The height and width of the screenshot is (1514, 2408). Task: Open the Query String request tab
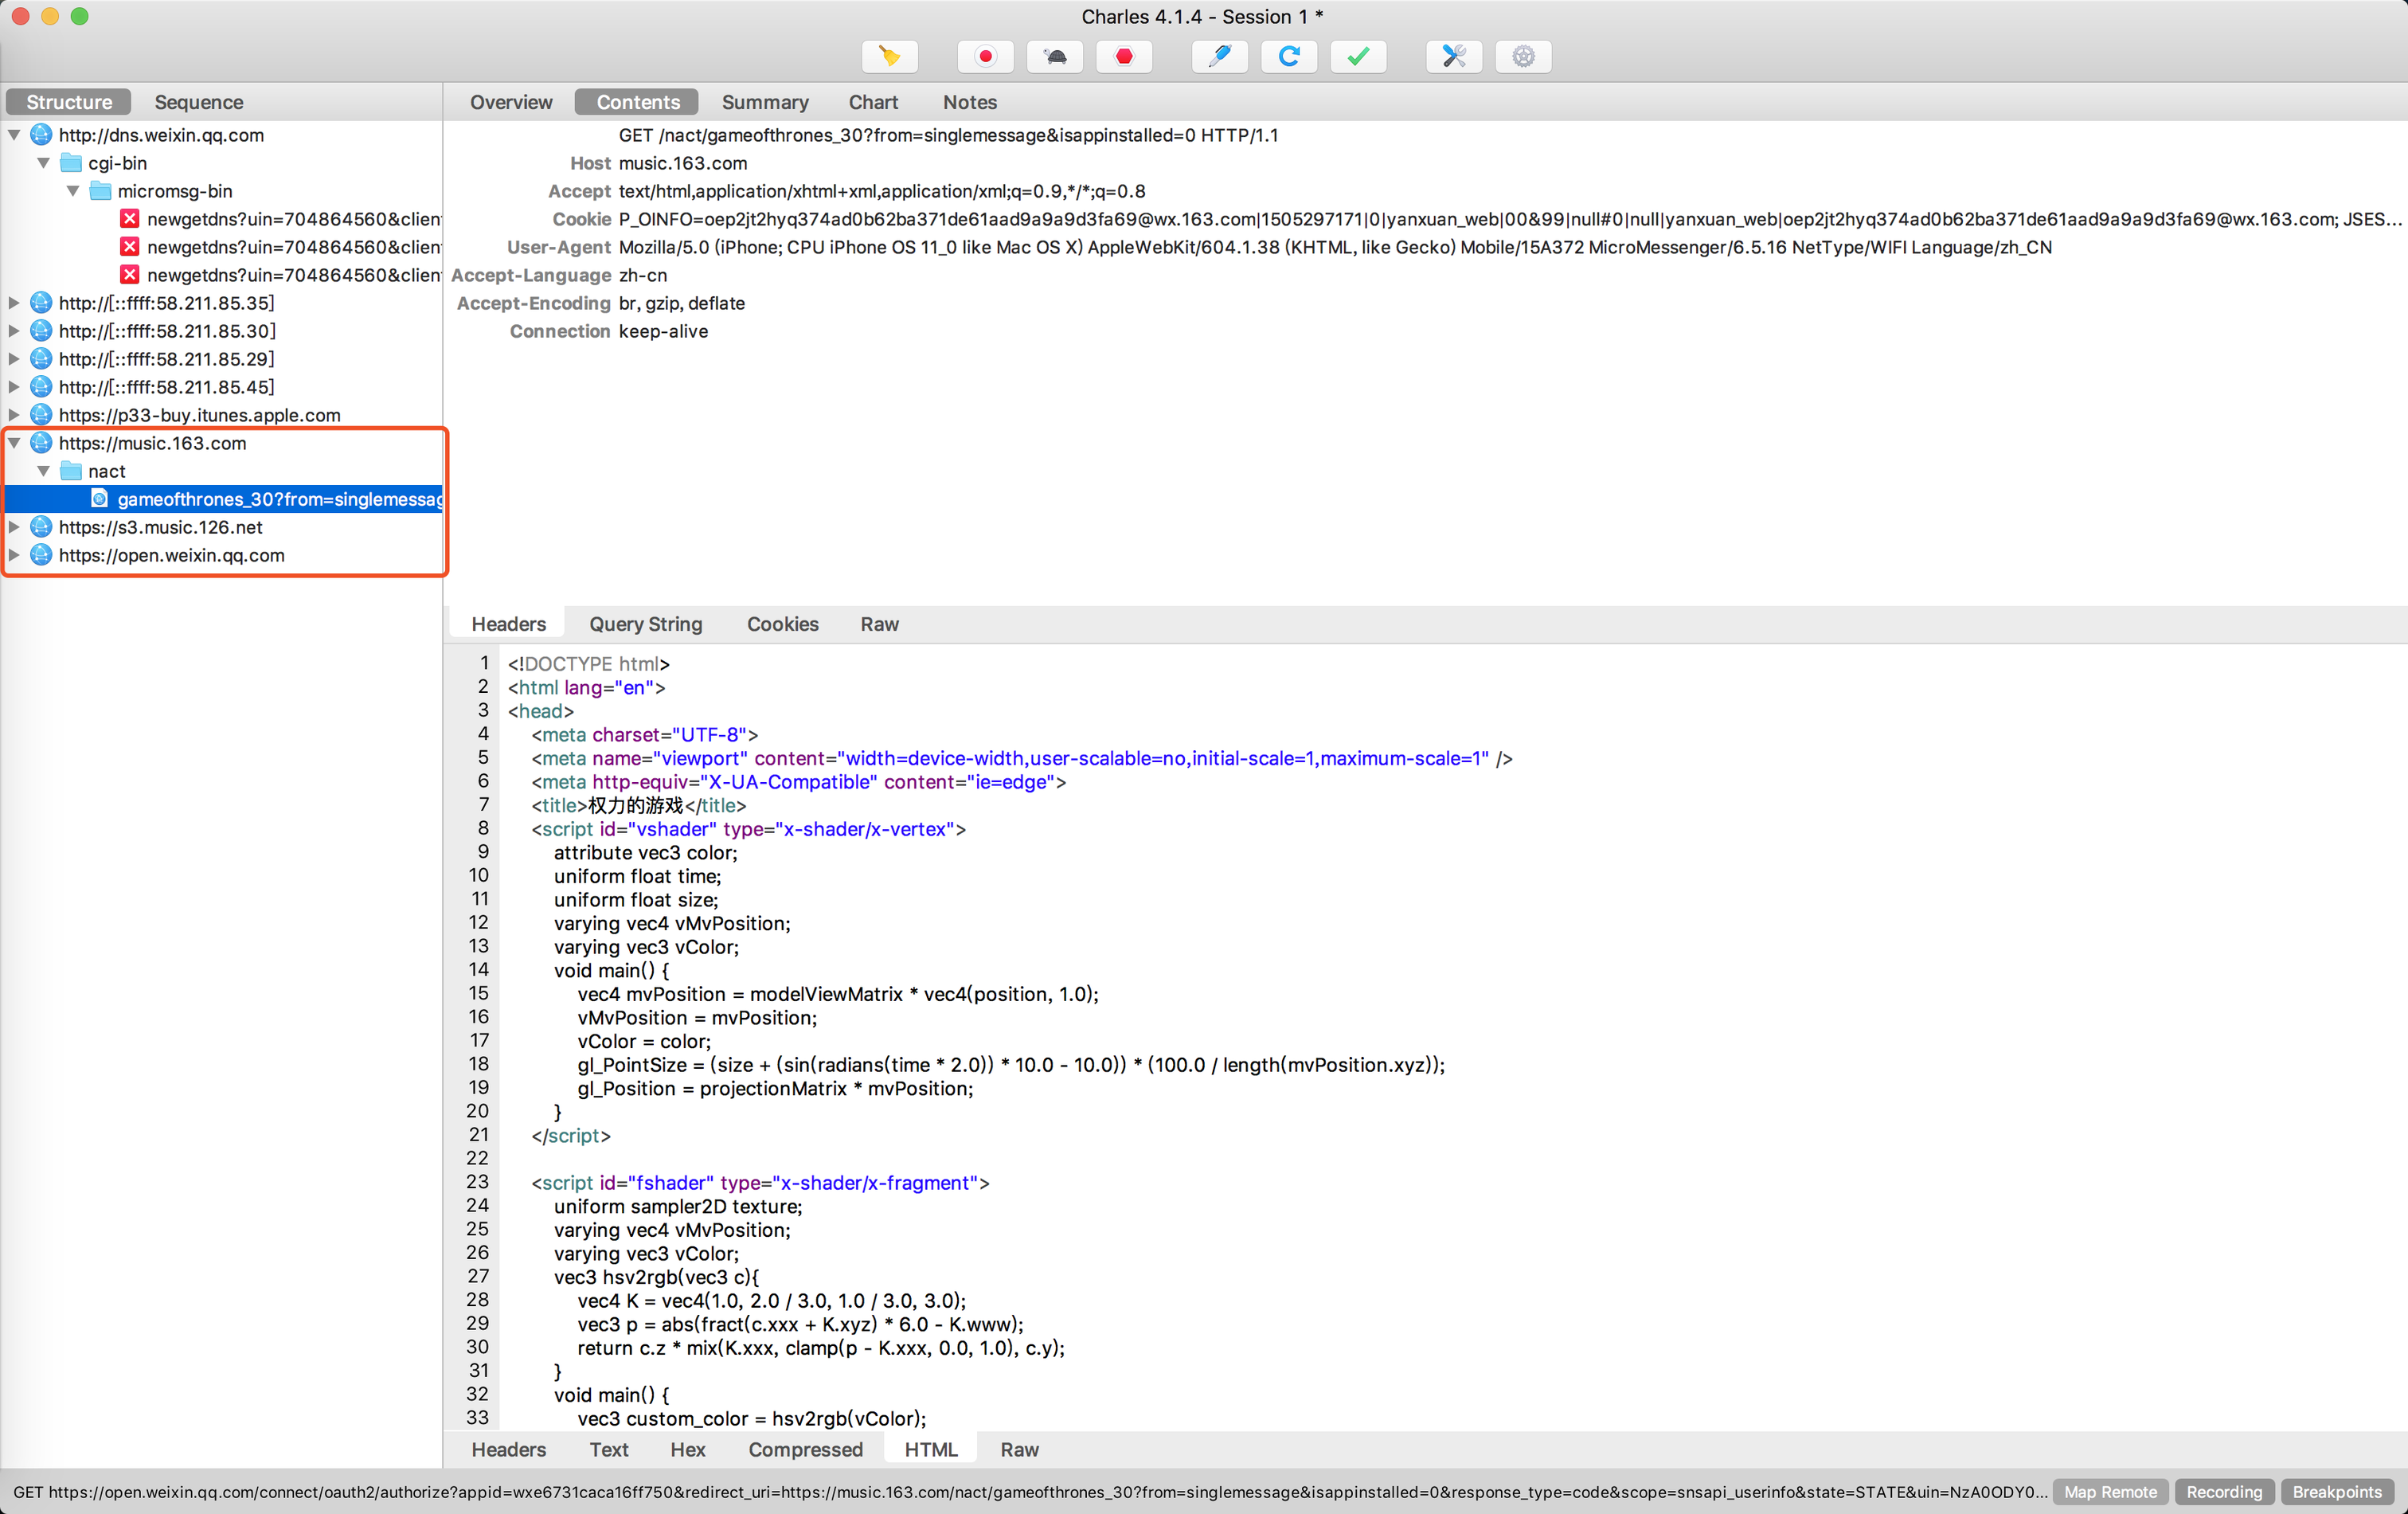click(x=645, y=624)
